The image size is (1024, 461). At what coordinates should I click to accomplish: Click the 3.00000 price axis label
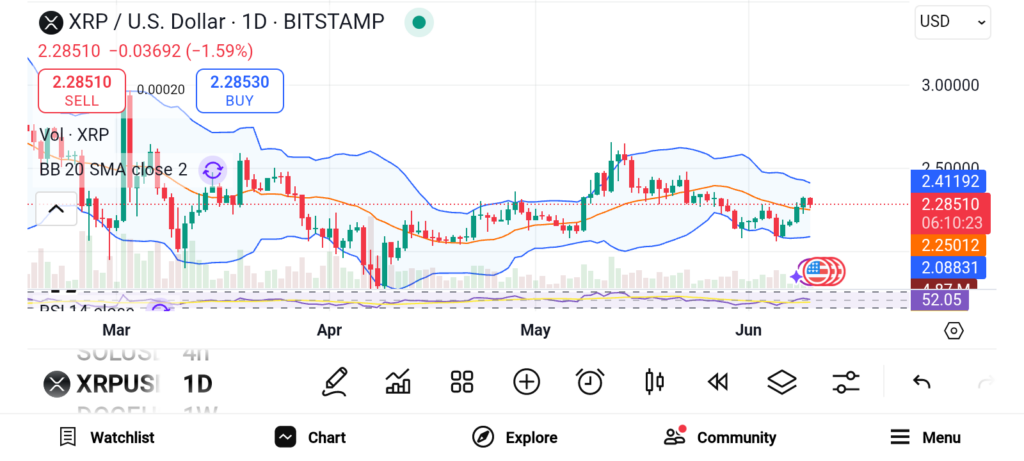(x=950, y=86)
